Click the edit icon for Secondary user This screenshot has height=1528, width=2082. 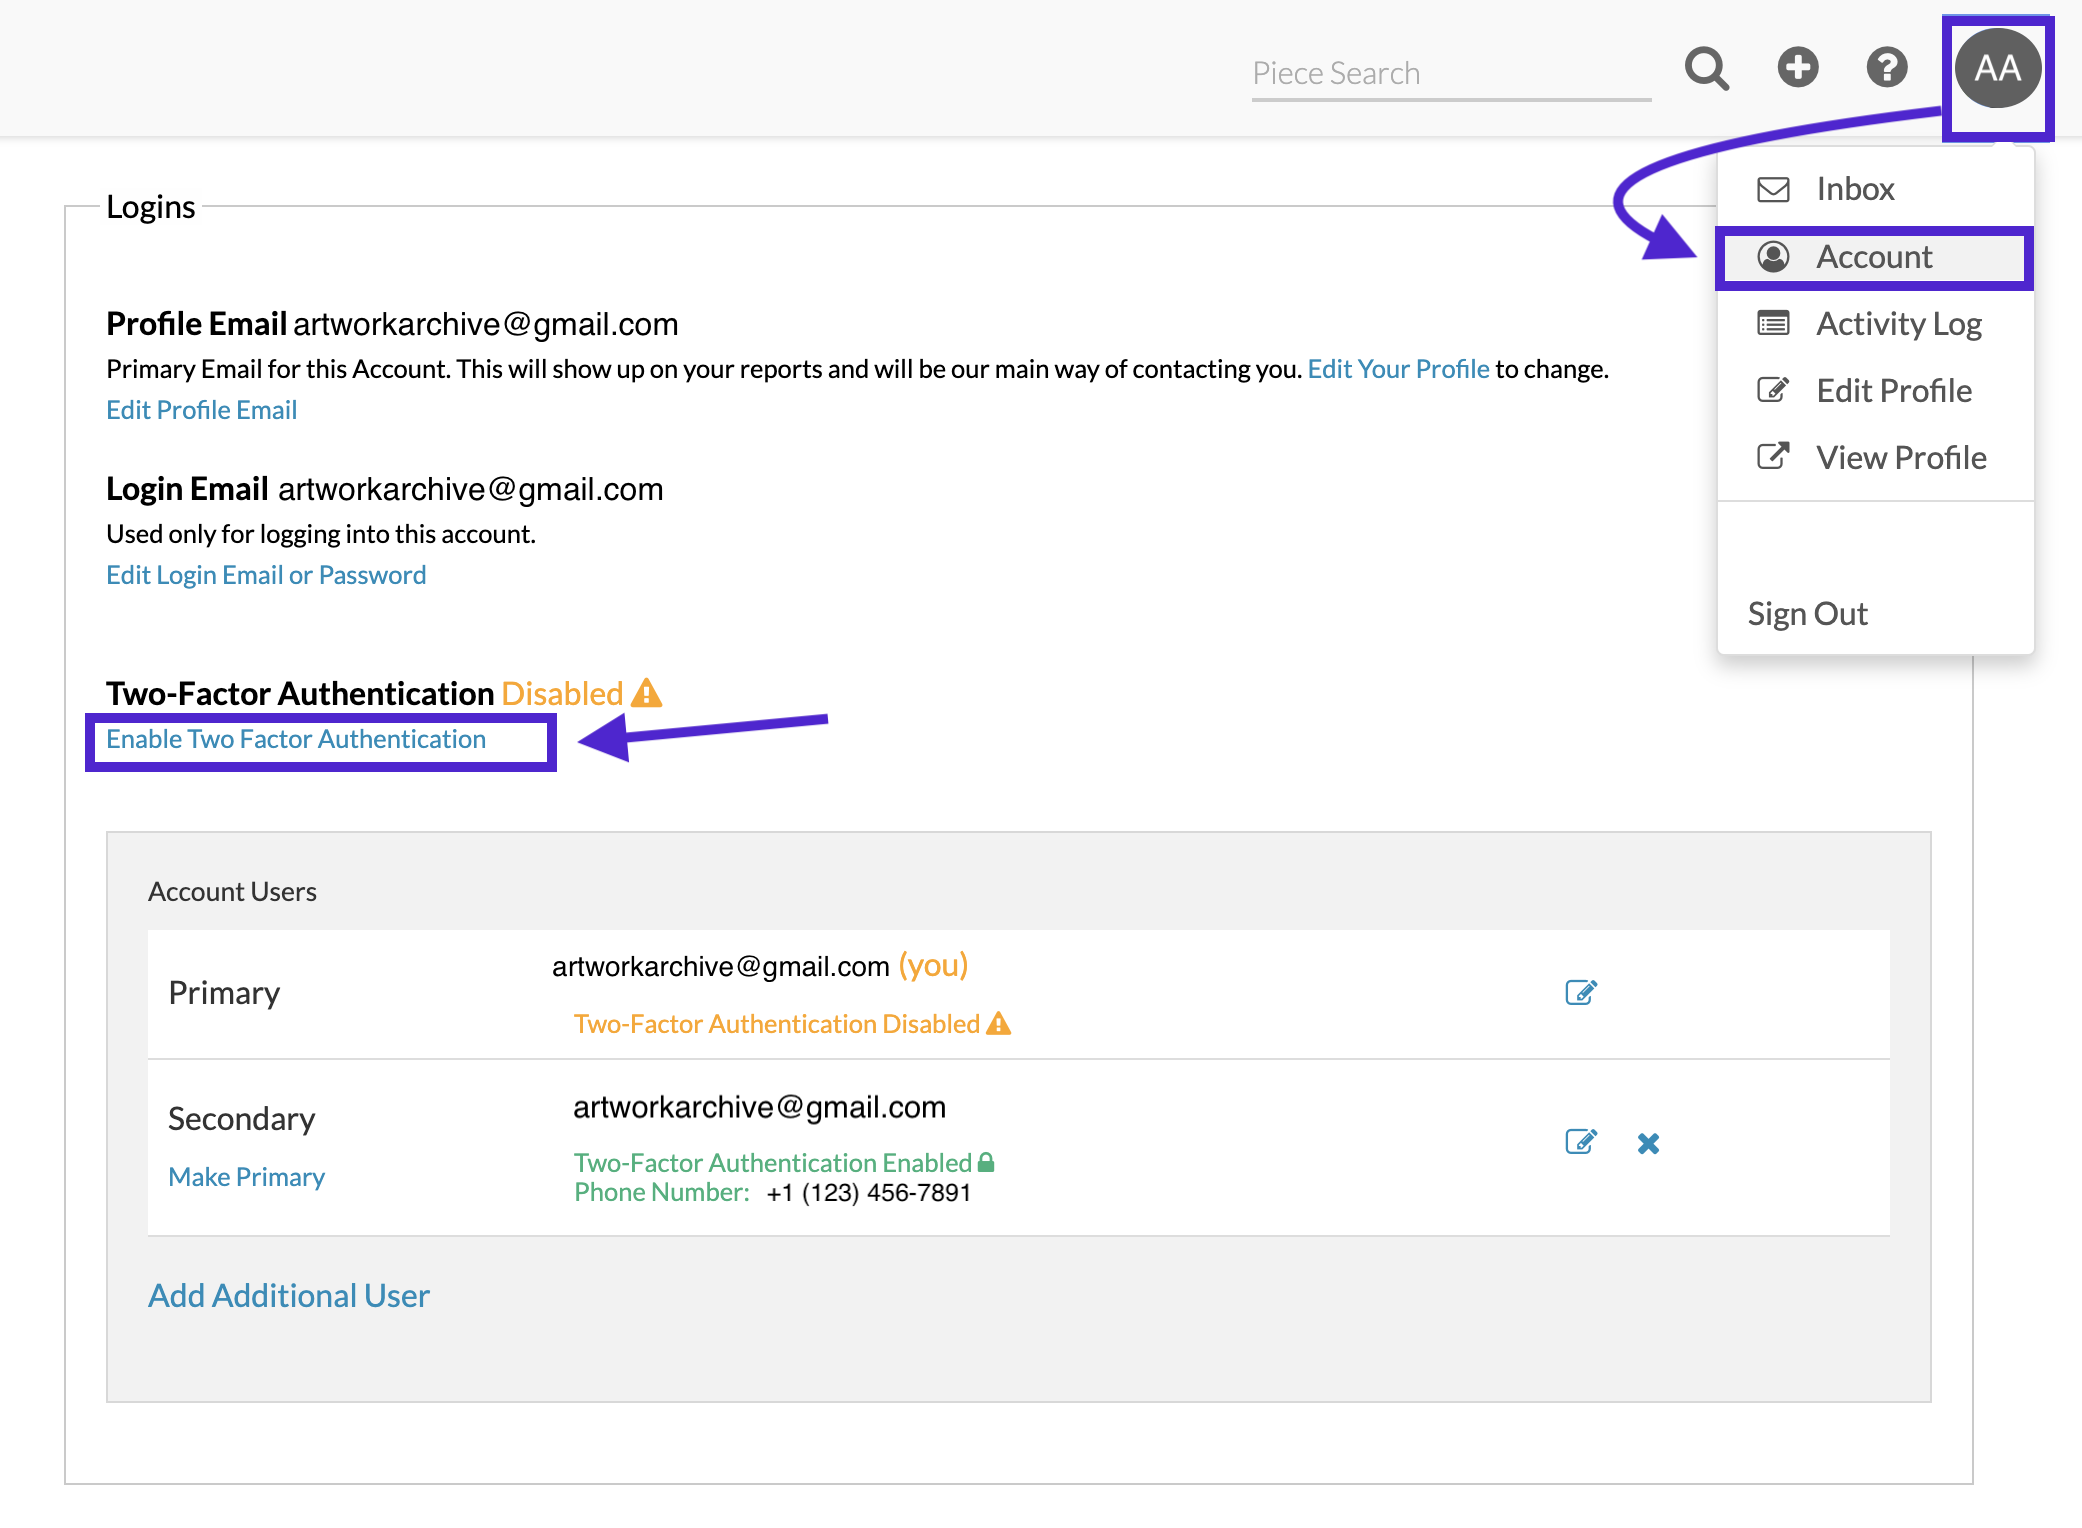[x=1581, y=1141]
